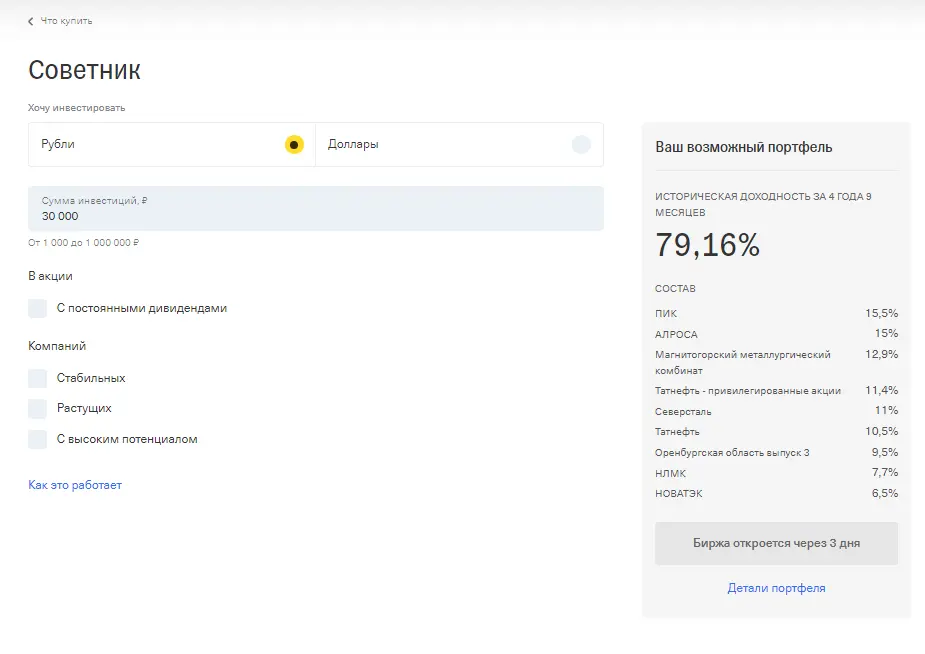Click 'Биржа откроется через 3 дня' button
Screen dimensions: 925x654
776,543
